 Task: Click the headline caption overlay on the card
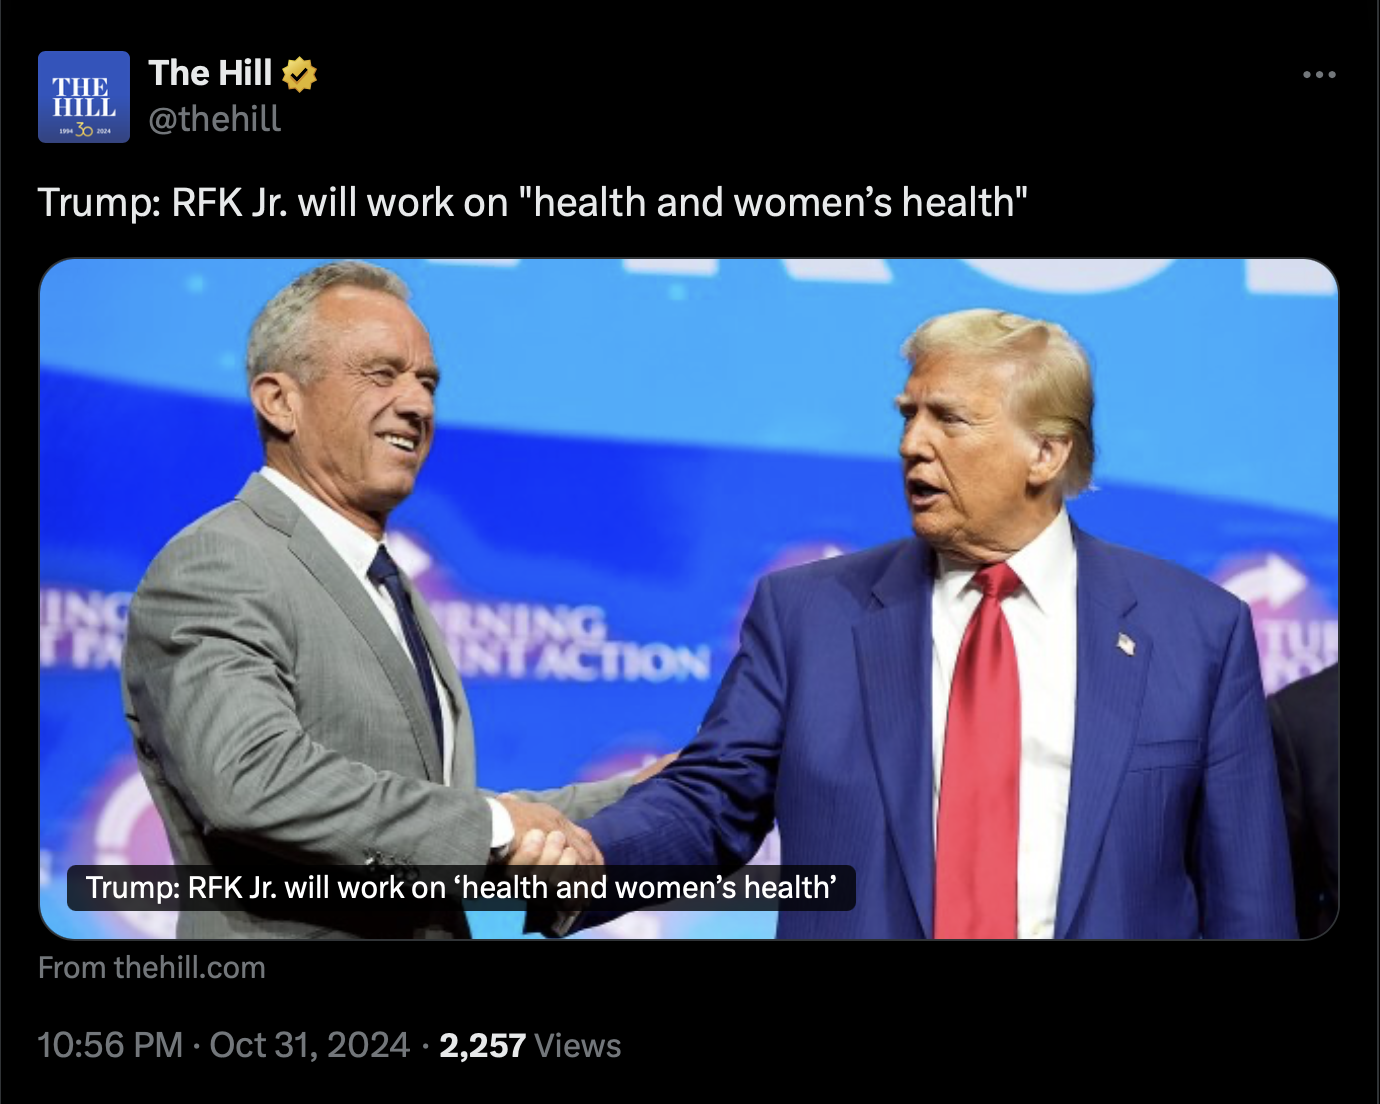point(461,888)
